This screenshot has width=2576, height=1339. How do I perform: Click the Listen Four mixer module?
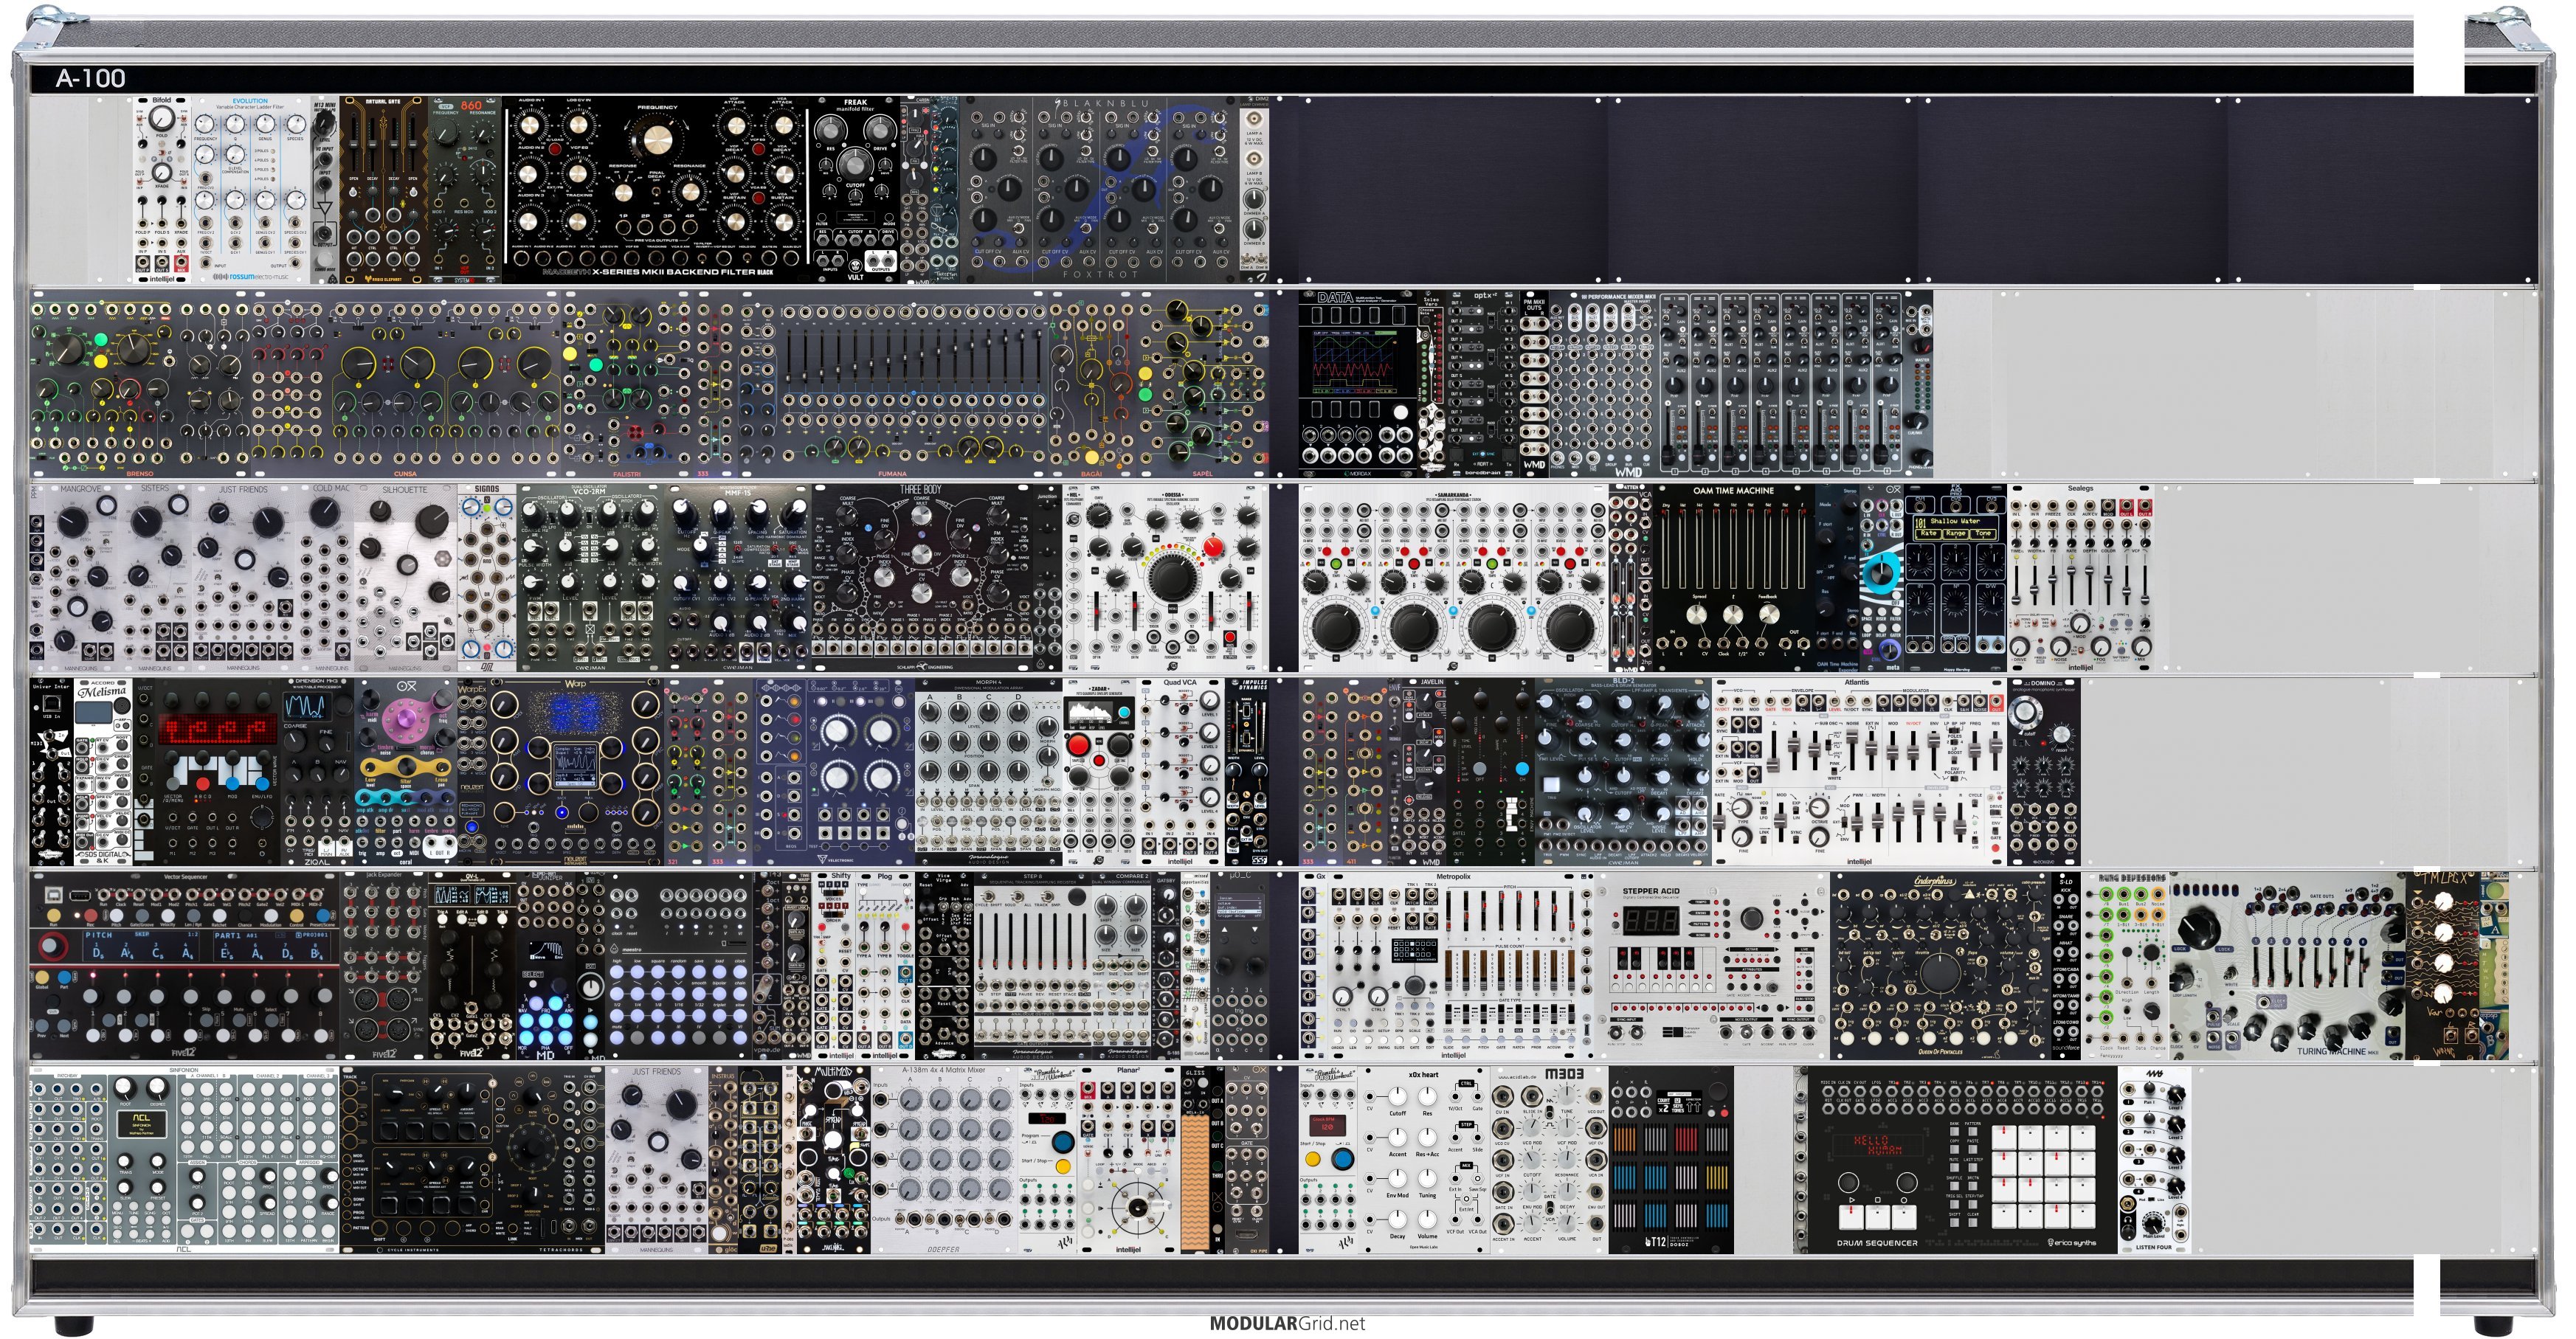[x=2154, y=1161]
